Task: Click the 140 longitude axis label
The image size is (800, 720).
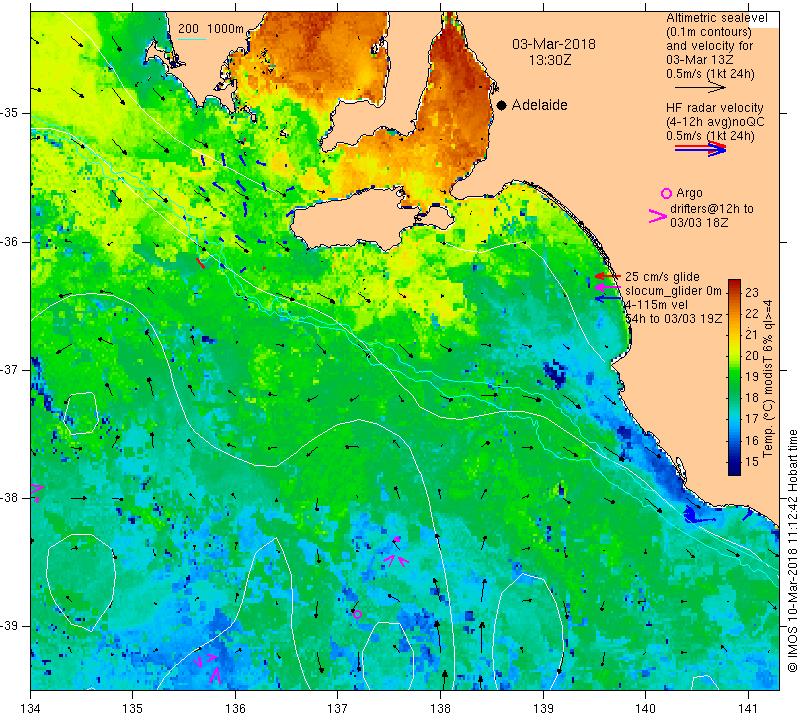Action: (645, 709)
